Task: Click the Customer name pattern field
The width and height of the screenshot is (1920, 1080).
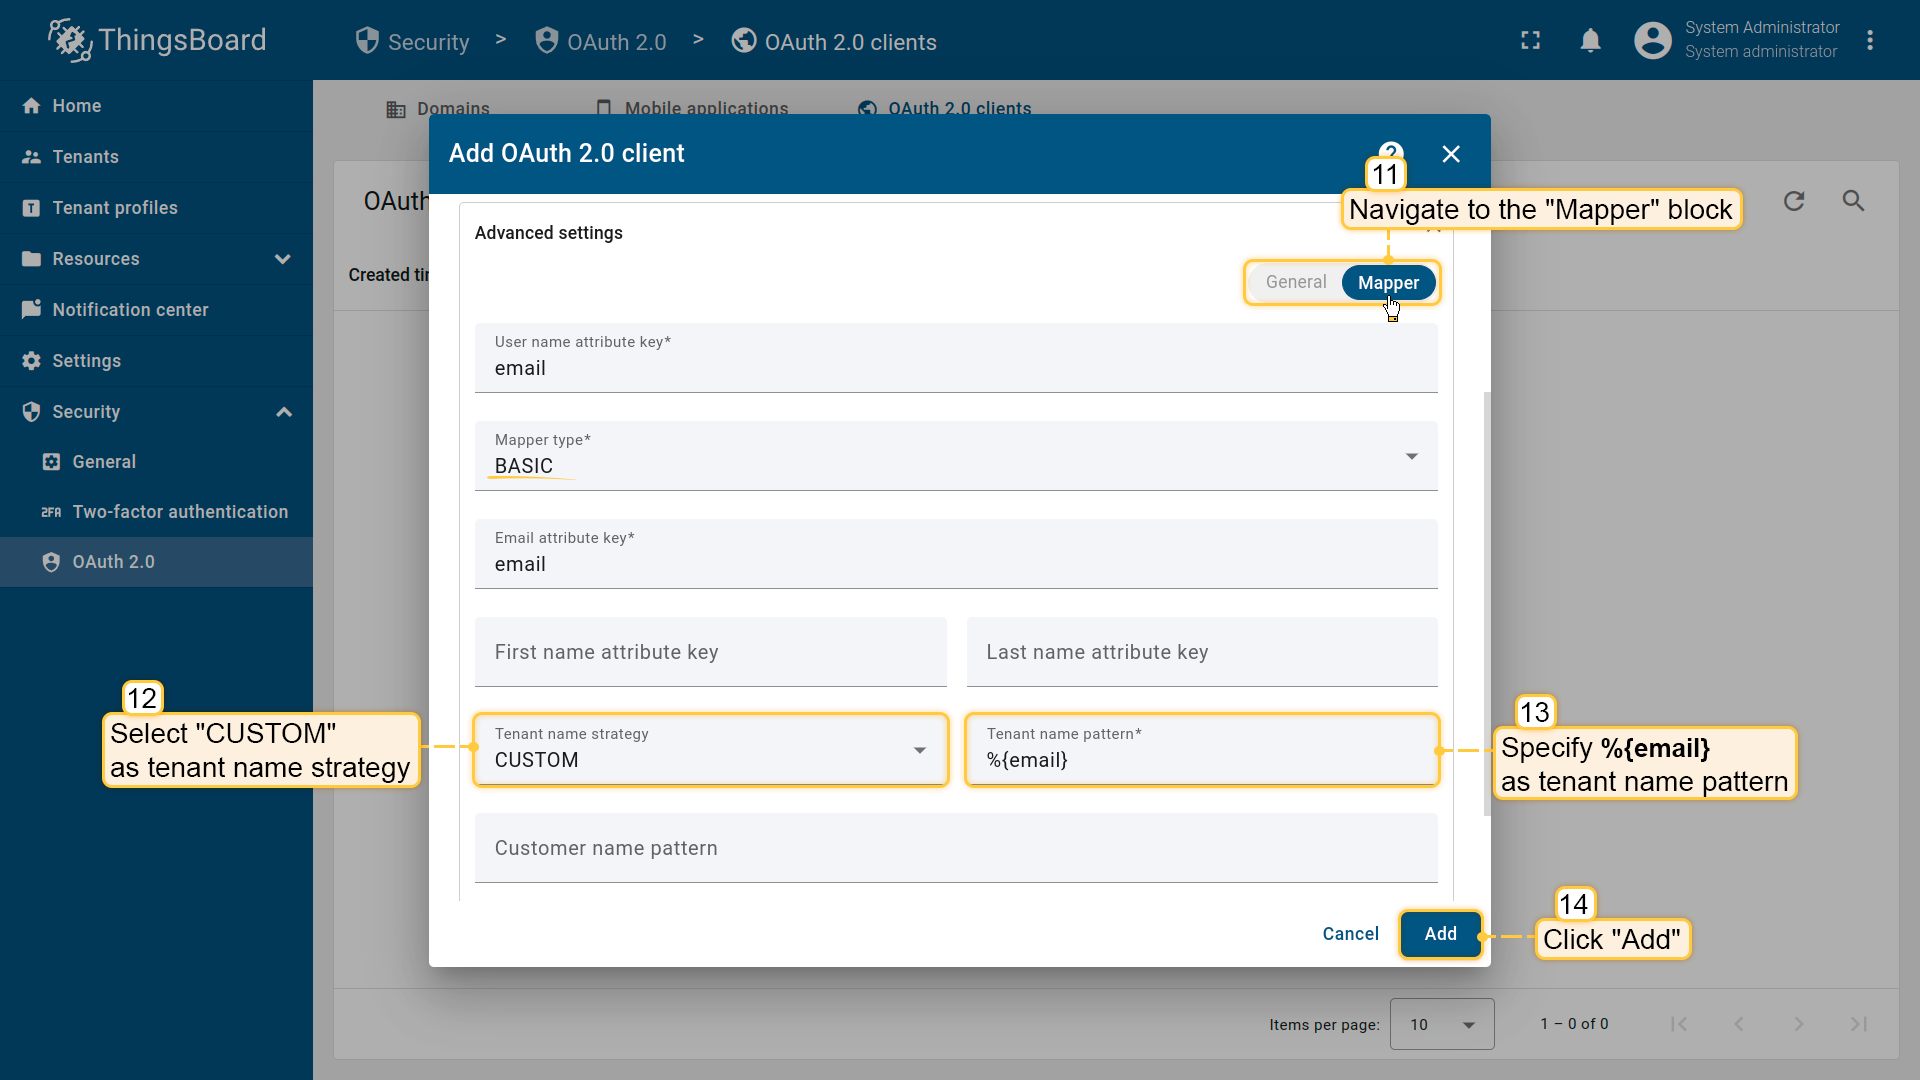Action: coord(955,848)
